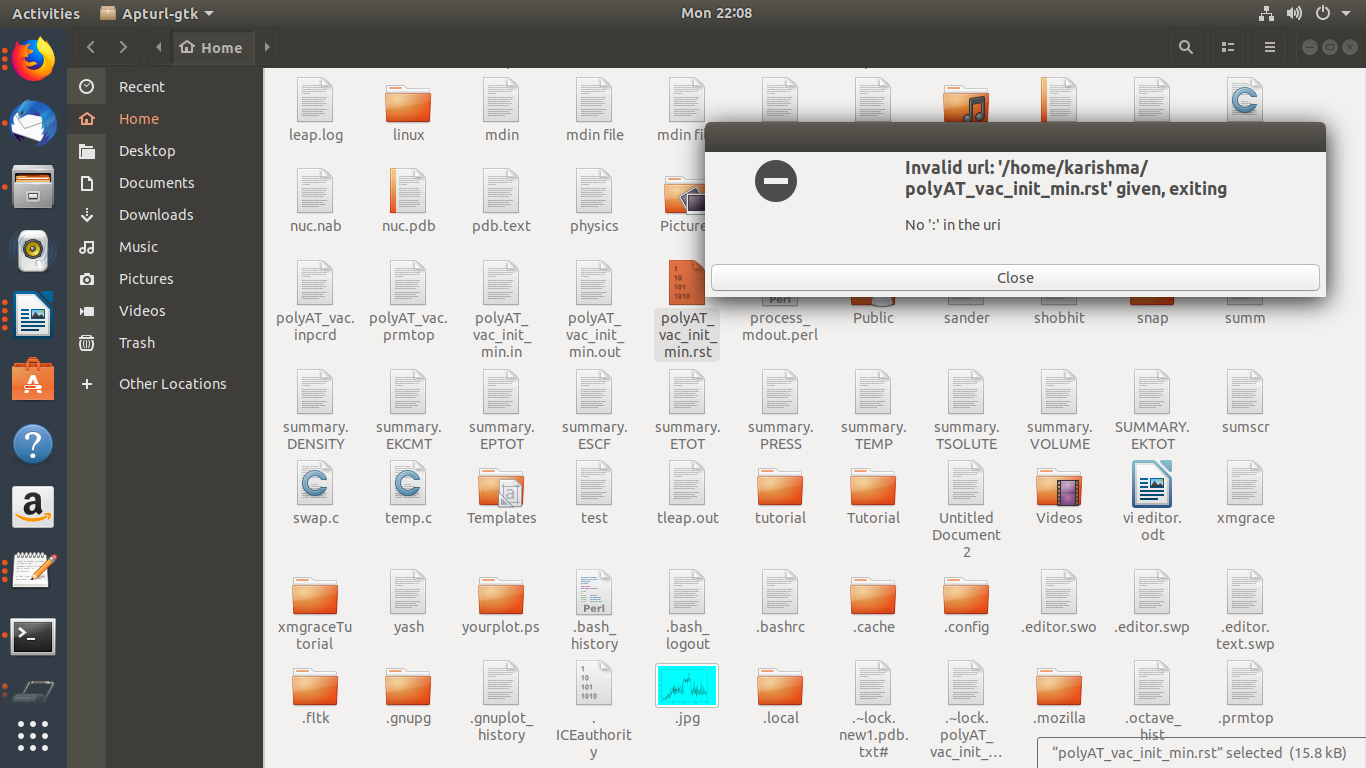
Task: Select Downloads in the sidebar
Action: click(155, 215)
